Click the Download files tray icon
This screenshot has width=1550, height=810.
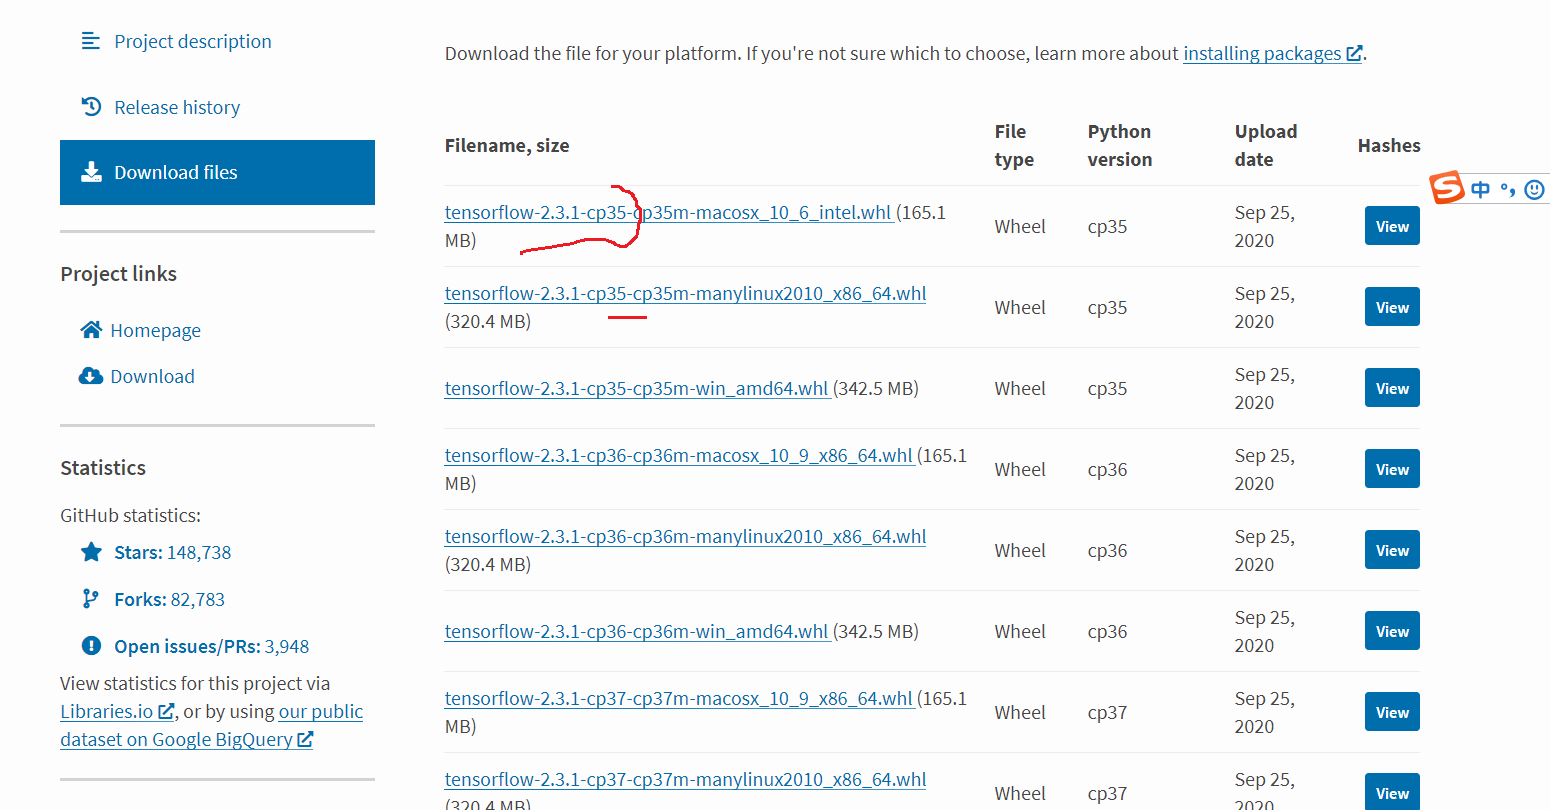coord(91,172)
